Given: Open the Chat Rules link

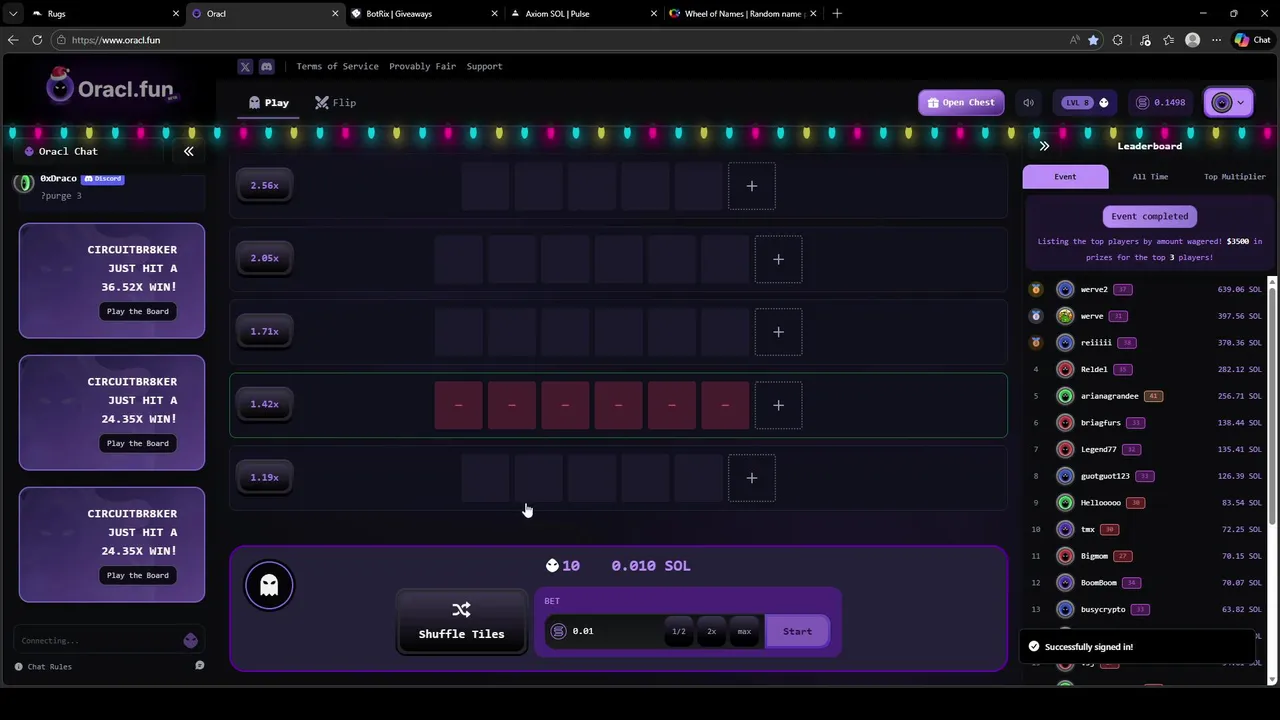Looking at the screenshot, I should point(43,667).
